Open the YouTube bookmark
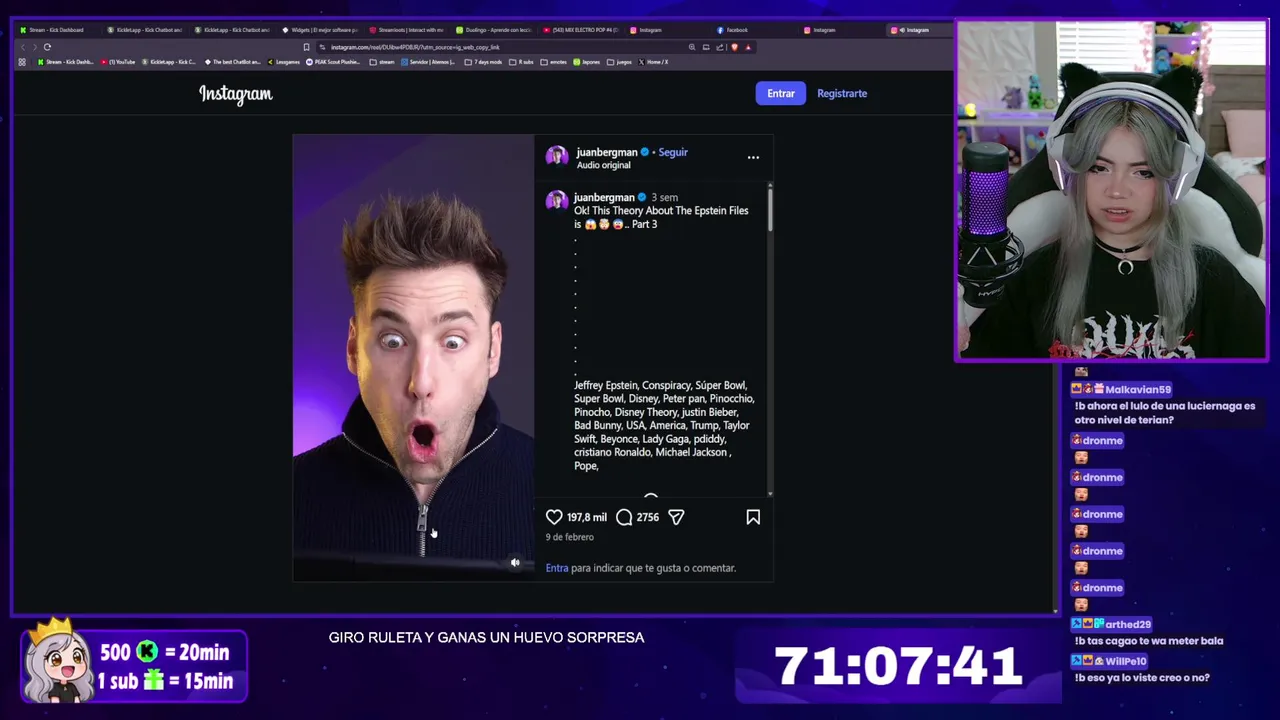The width and height of the screenshot is (1280, 720). (118, 62)
